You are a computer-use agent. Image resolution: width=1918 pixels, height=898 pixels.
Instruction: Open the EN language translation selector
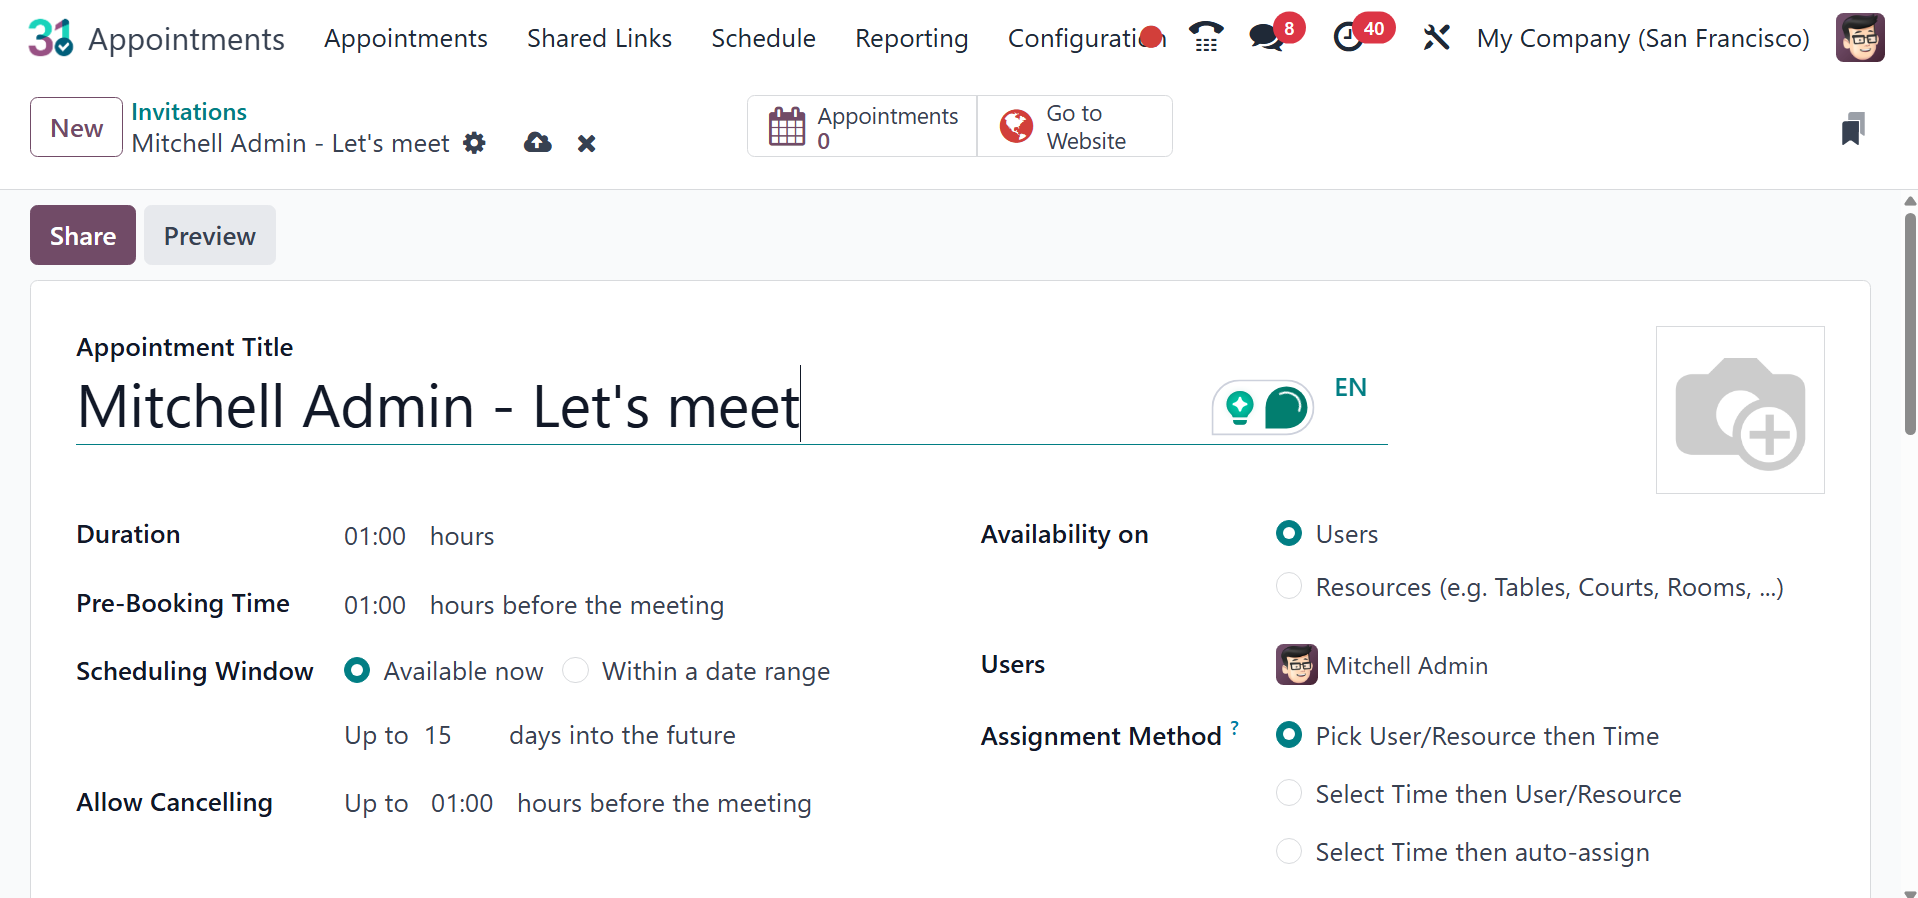pos(1350,387)
